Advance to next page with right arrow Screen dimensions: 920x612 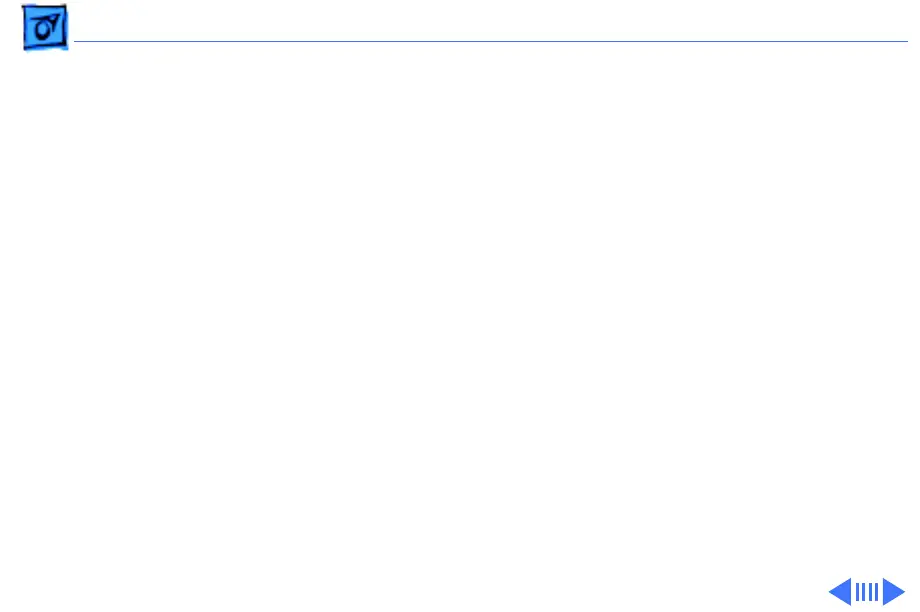click(x=894, y=591)
